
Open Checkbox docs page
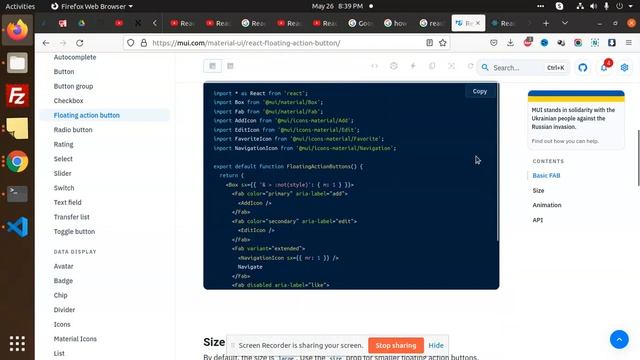point(68,101)
